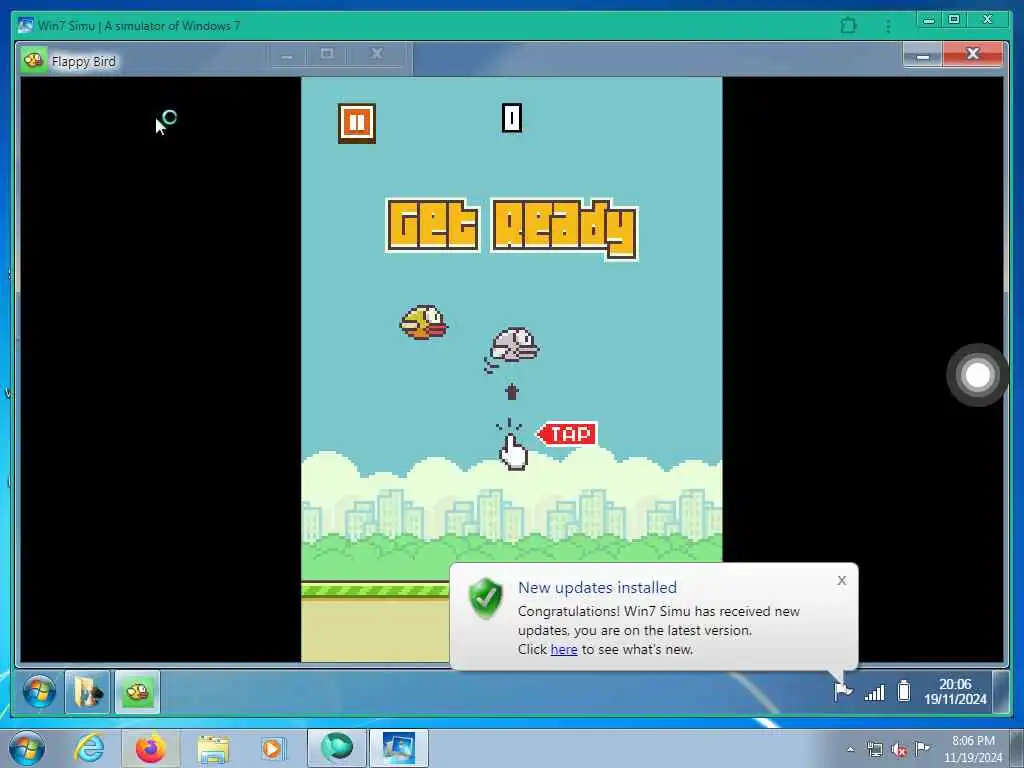Image resolution: width=1024 pixels, height=768 pixels.
Task: Click the host Action Center flag icon
Action: tap(923, 748)
